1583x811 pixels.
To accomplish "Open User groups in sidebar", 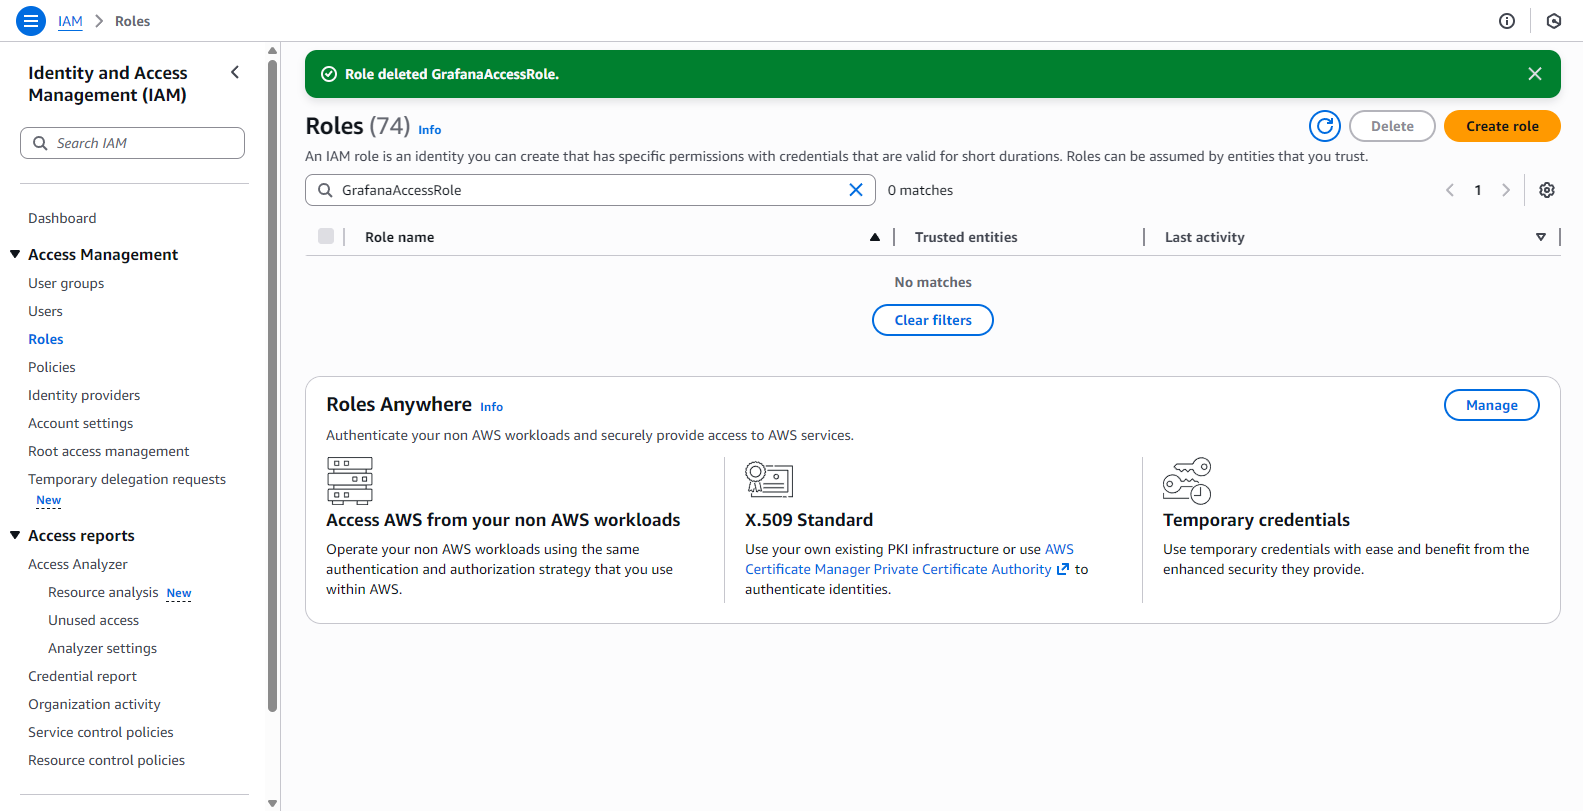I will click(x=66, y=283).
